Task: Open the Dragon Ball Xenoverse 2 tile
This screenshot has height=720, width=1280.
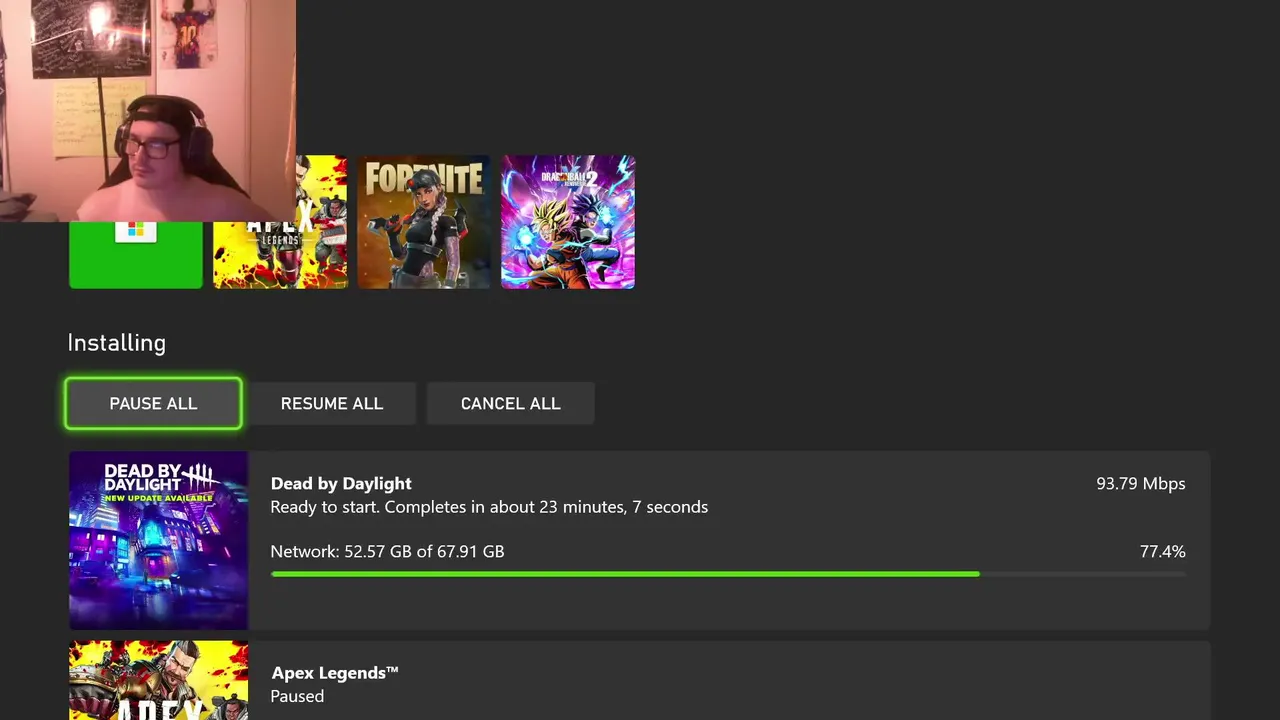Action: point(568,222)
